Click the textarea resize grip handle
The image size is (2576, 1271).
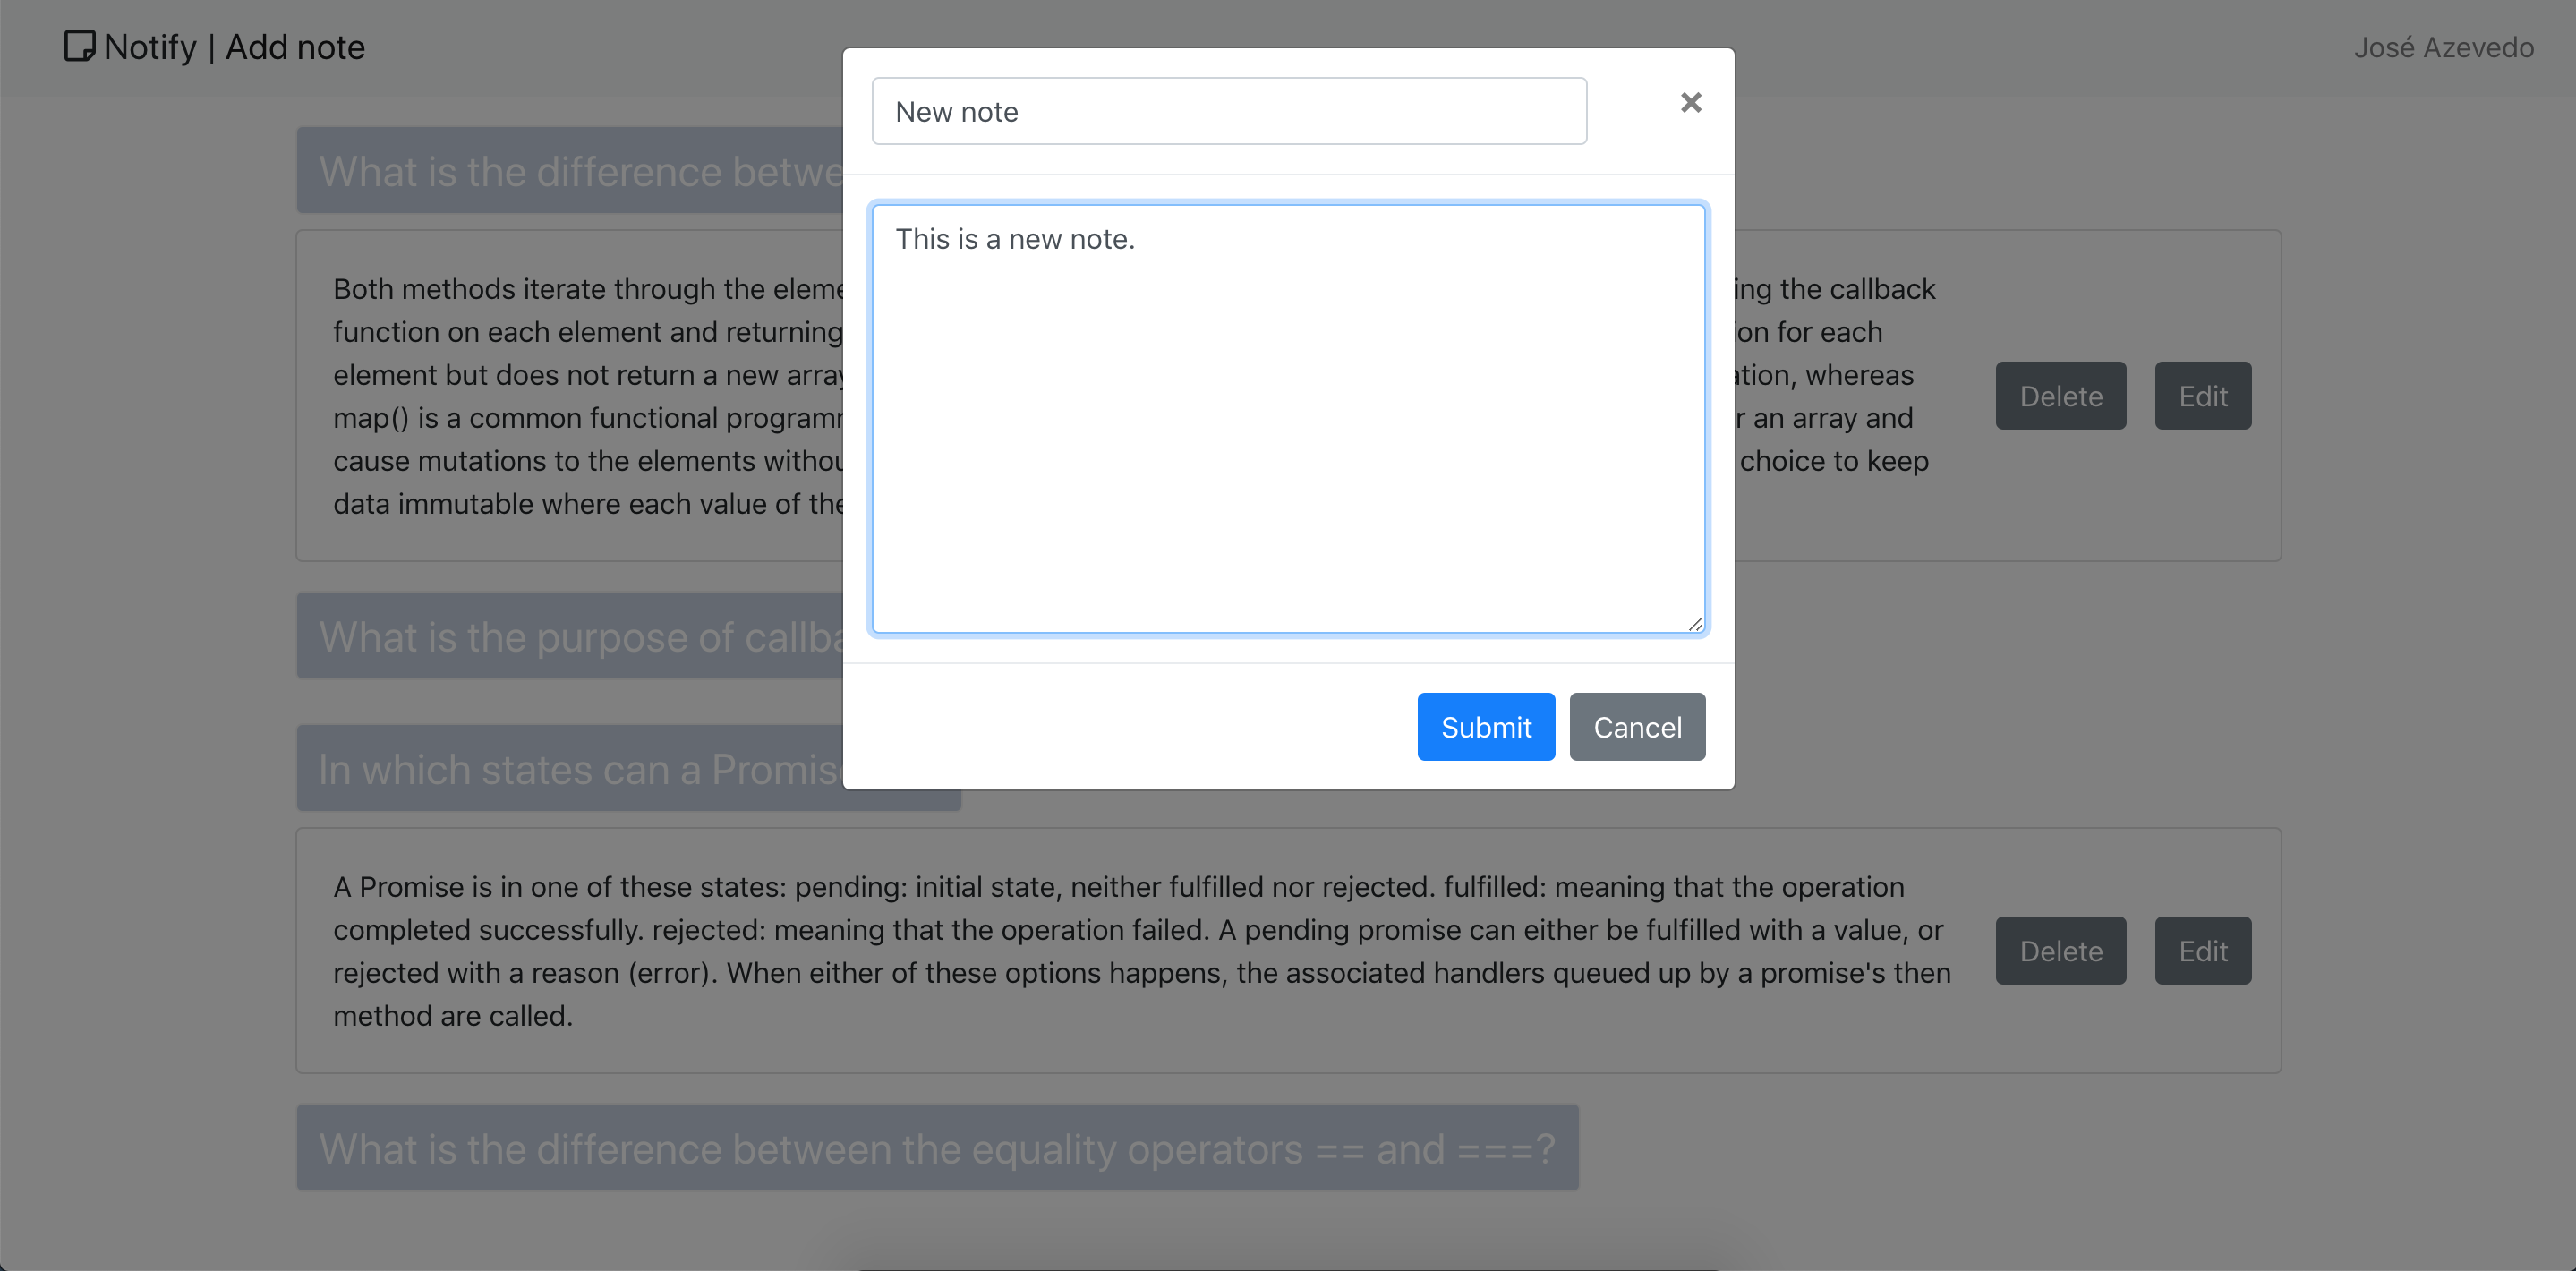tap(1695, 624)
